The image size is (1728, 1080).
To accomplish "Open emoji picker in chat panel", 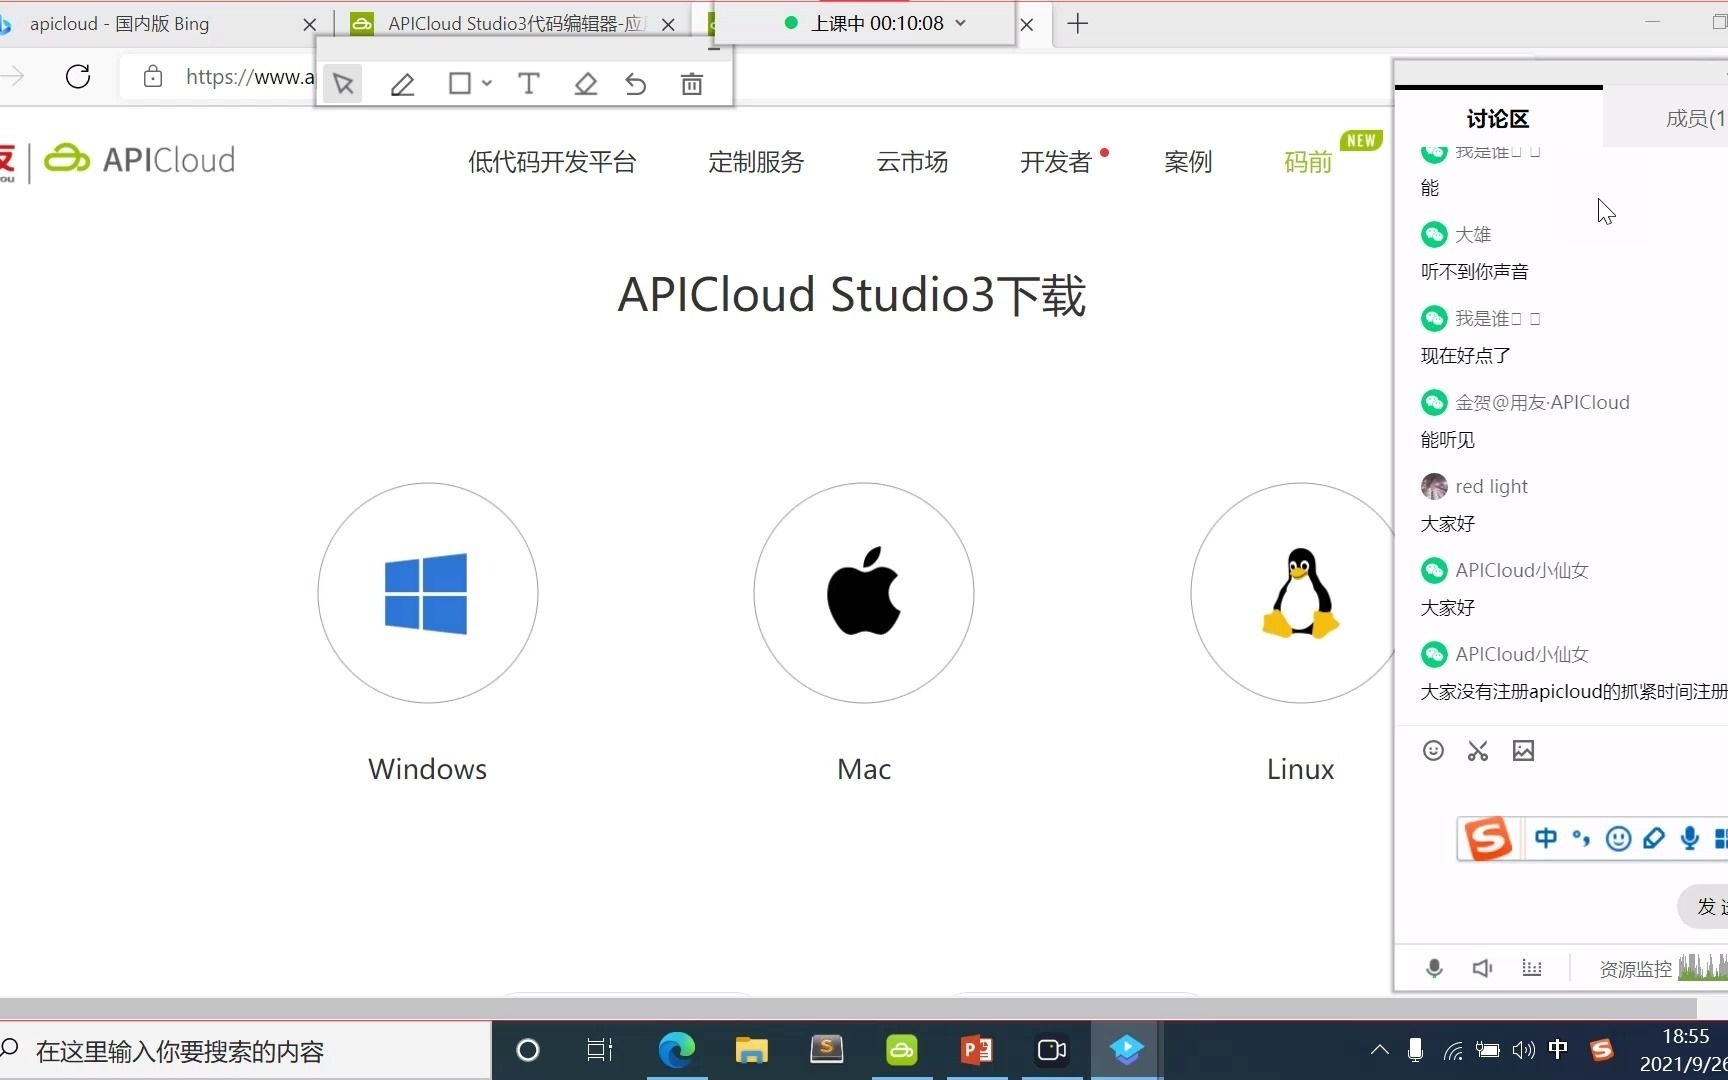I will [1433, 751].
